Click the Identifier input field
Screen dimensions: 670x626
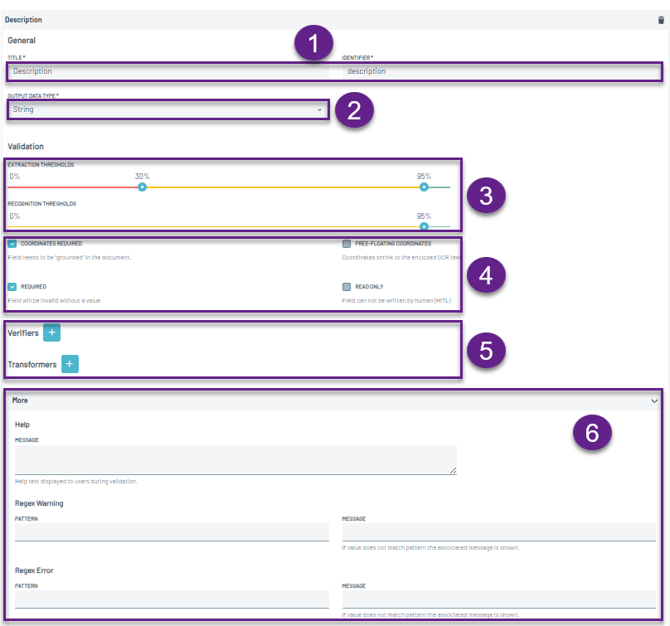coord(498,71)
